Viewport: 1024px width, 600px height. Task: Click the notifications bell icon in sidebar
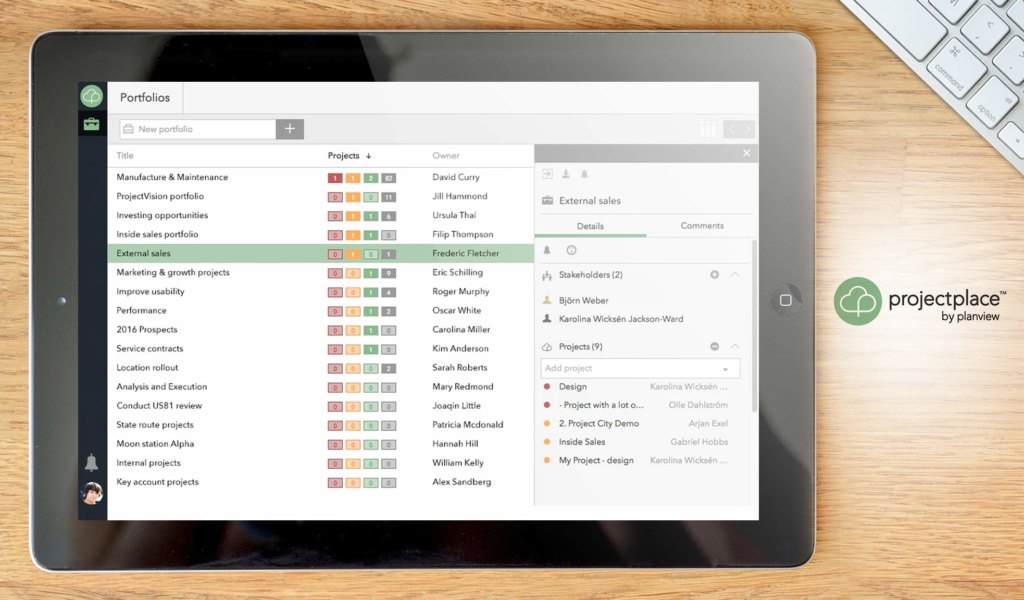91,460
